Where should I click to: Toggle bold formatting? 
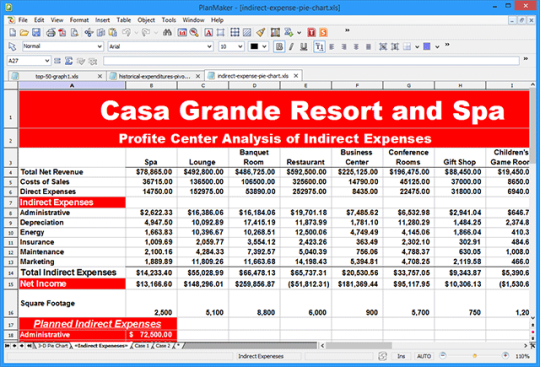pos(279,46)
